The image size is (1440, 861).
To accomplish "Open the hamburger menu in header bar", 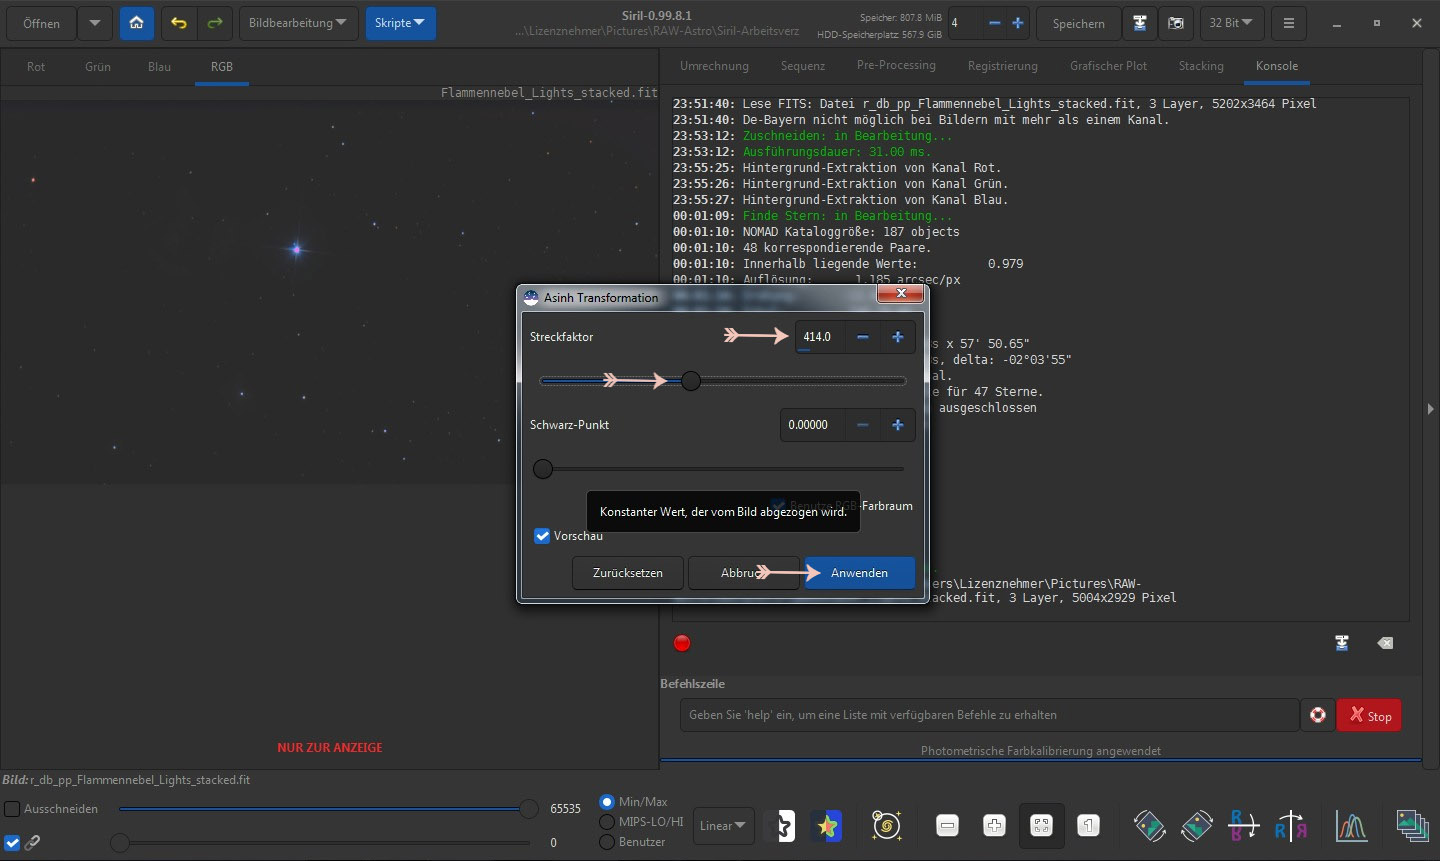I will (1289, 23).
